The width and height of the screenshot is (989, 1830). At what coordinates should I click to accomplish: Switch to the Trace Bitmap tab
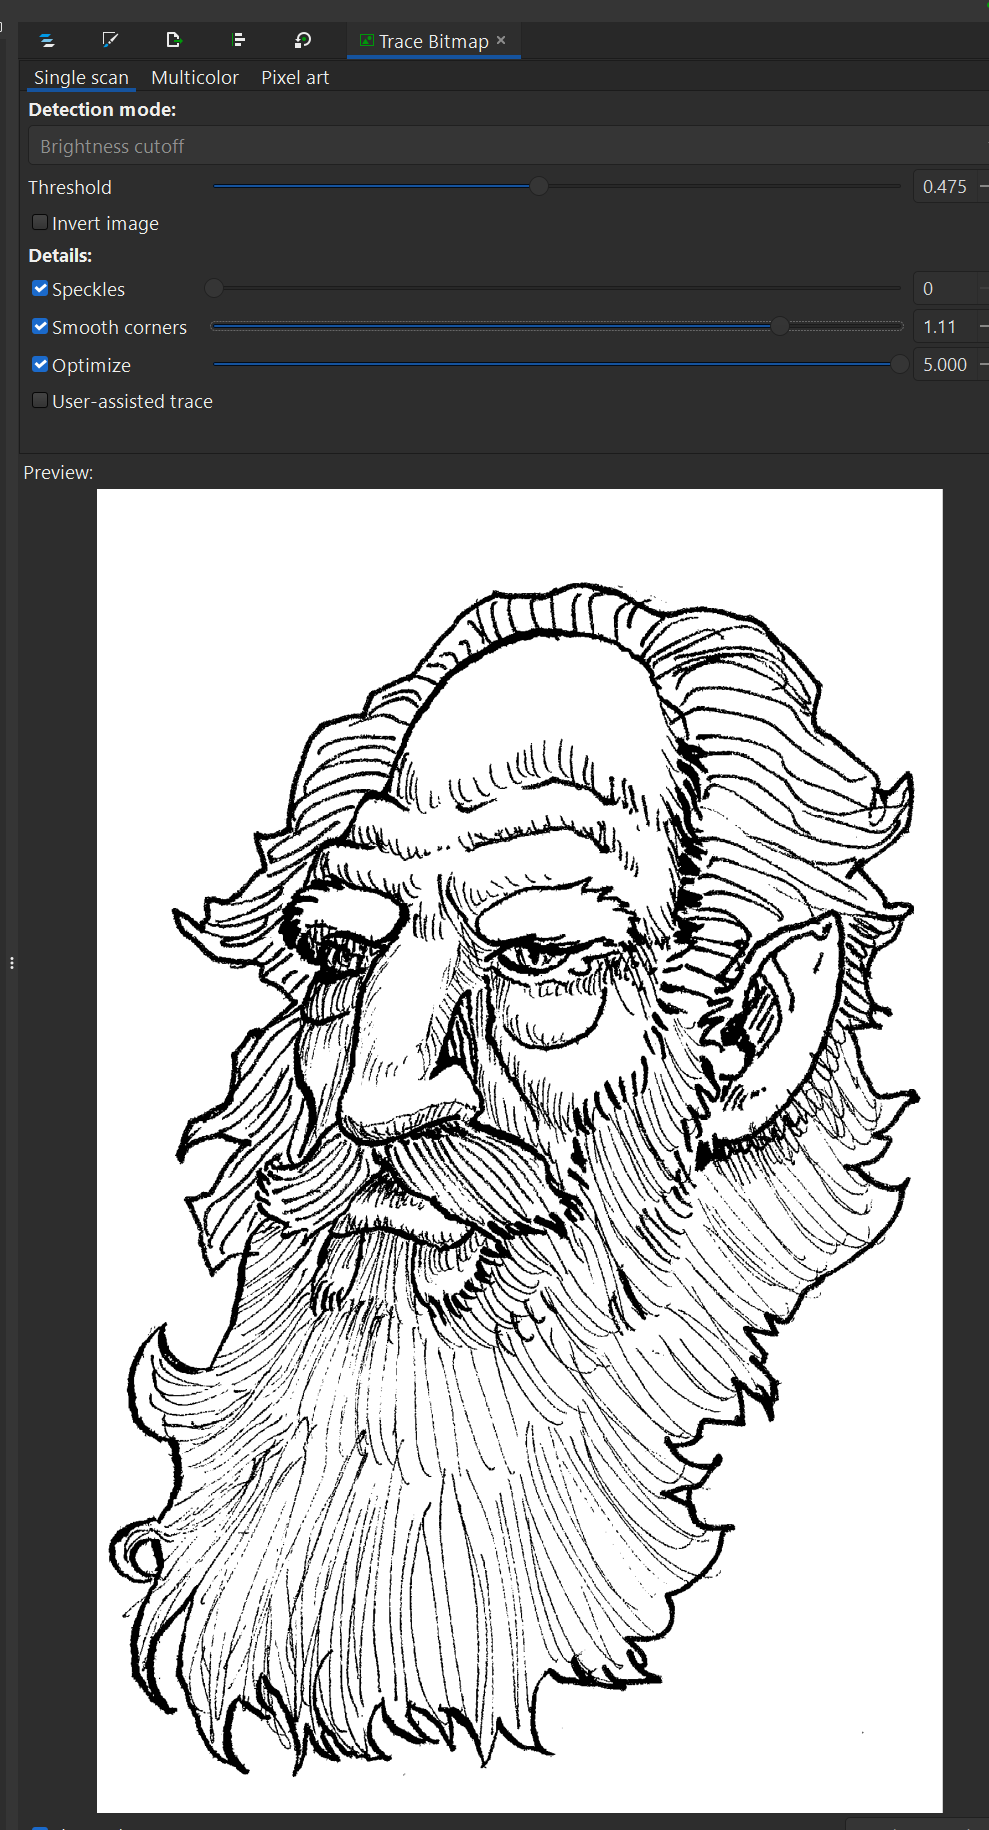click(434, 41)
